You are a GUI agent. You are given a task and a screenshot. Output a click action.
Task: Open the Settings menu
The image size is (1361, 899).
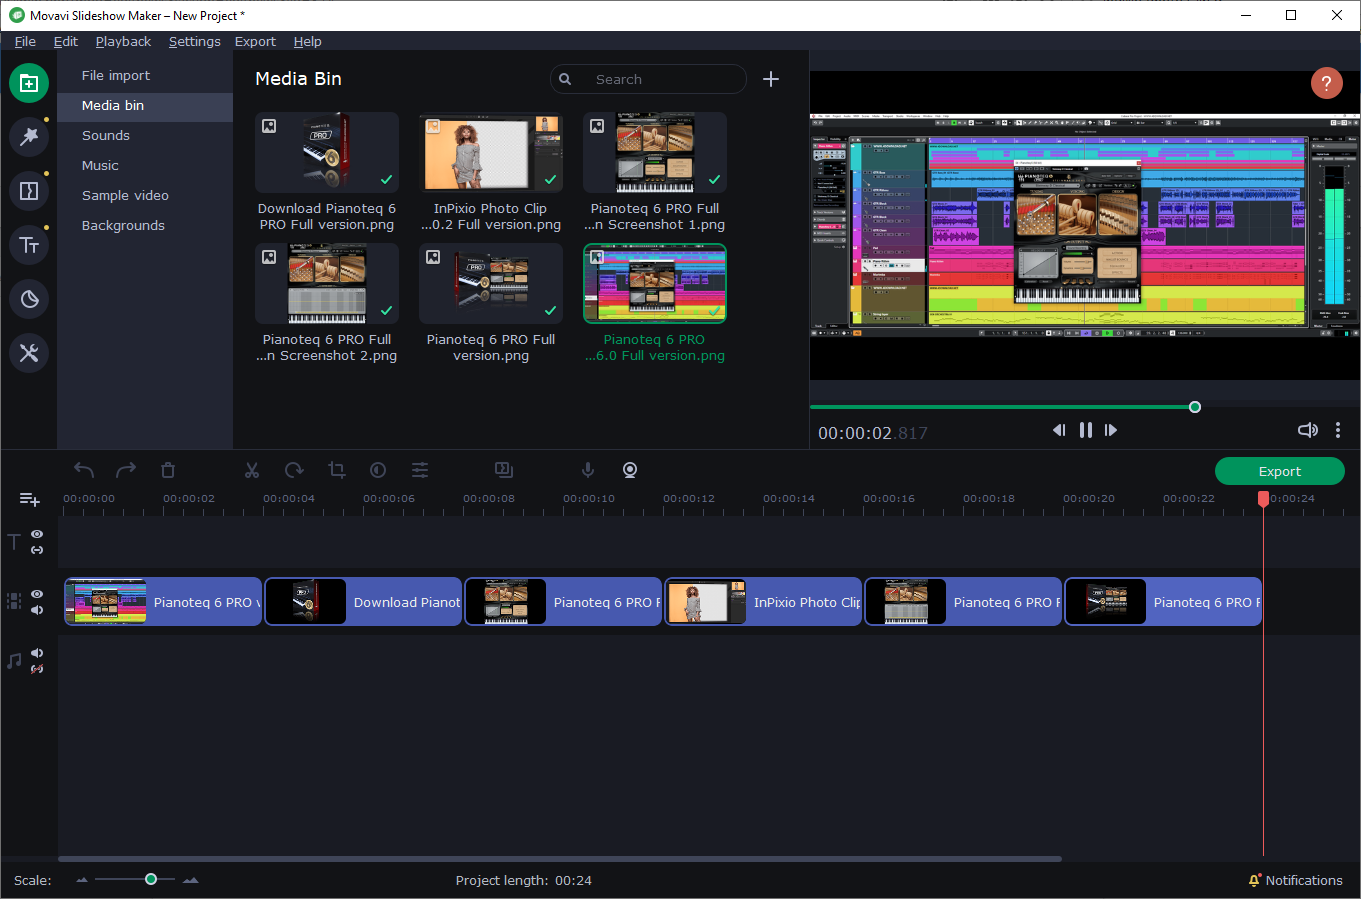coord(195,41)
